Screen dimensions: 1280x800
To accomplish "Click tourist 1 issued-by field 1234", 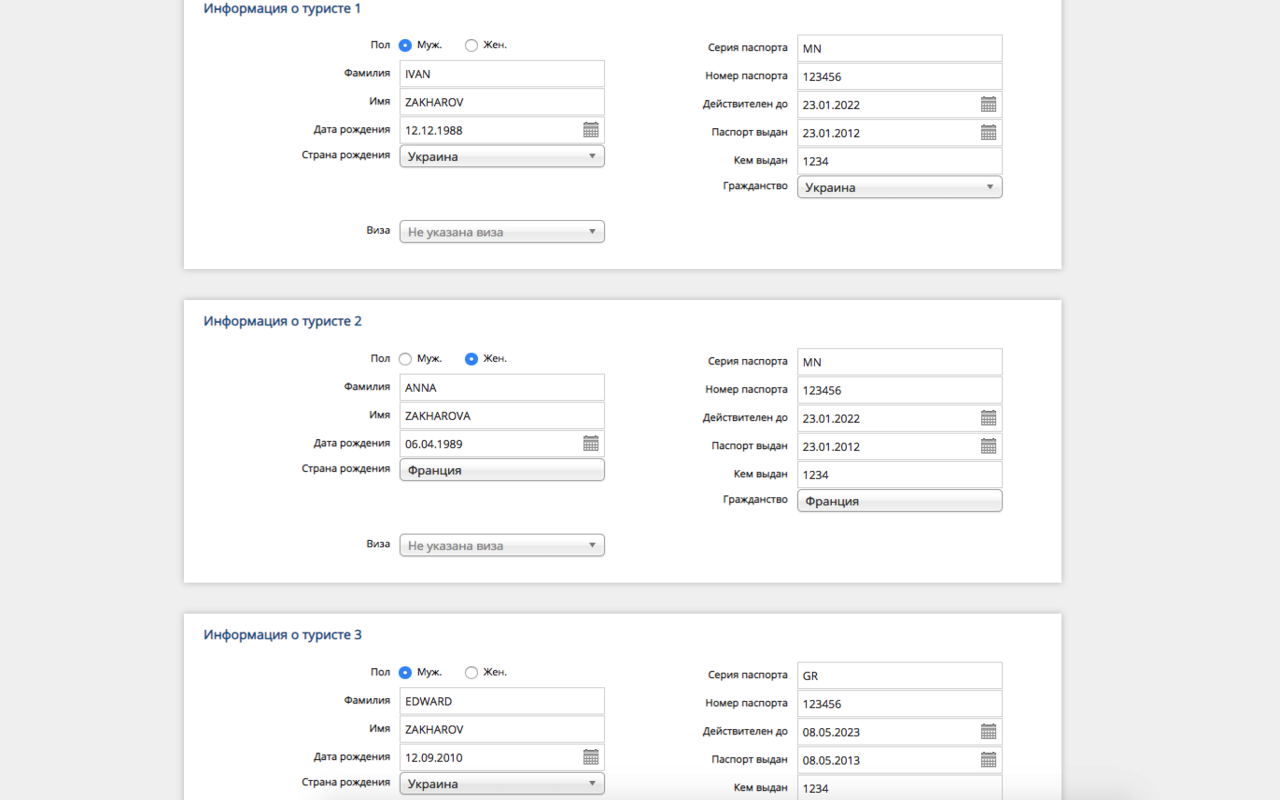I will click(x=900, y=161).
